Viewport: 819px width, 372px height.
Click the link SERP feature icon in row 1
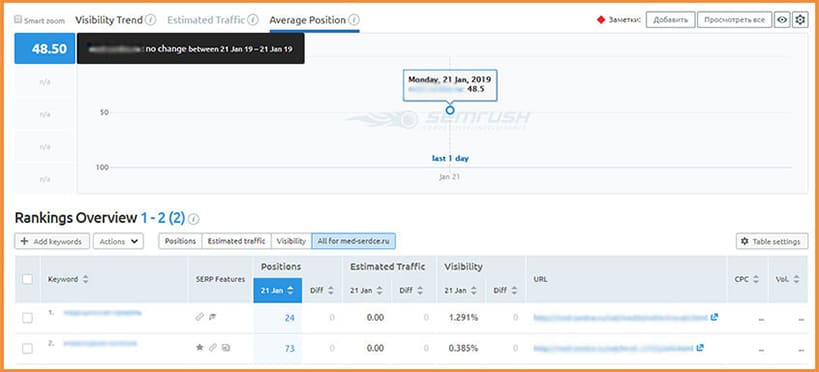pos(199,317)
